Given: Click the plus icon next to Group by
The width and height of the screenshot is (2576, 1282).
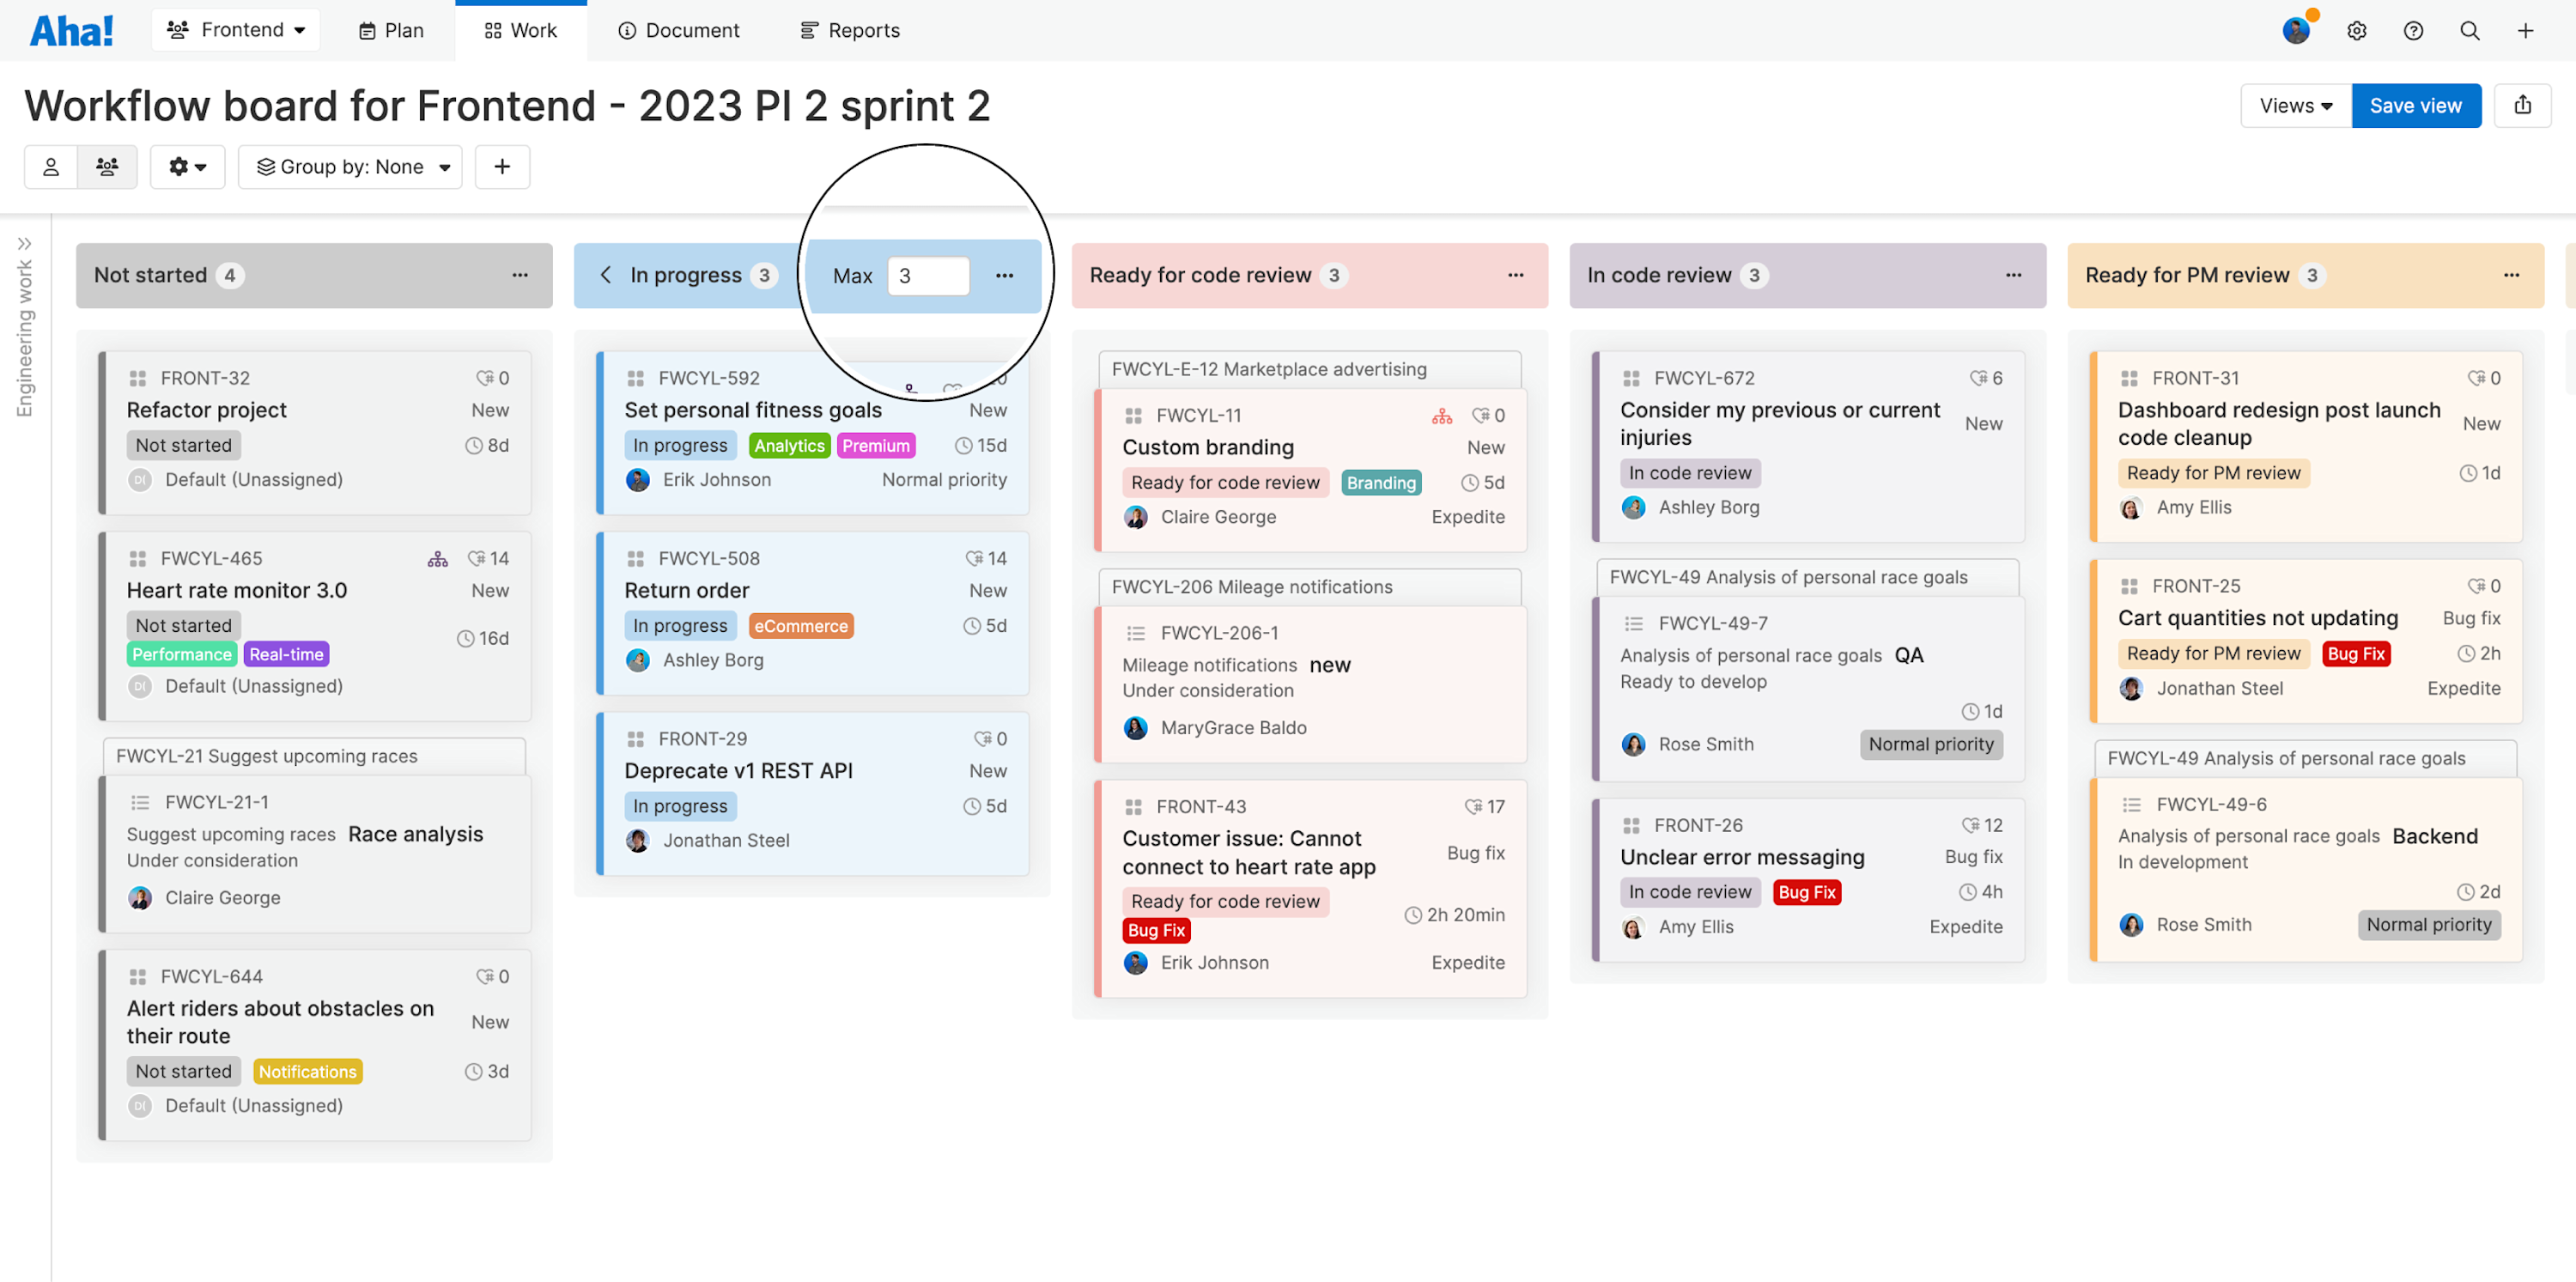Looking at the screenshot, I should click(502, 166).
